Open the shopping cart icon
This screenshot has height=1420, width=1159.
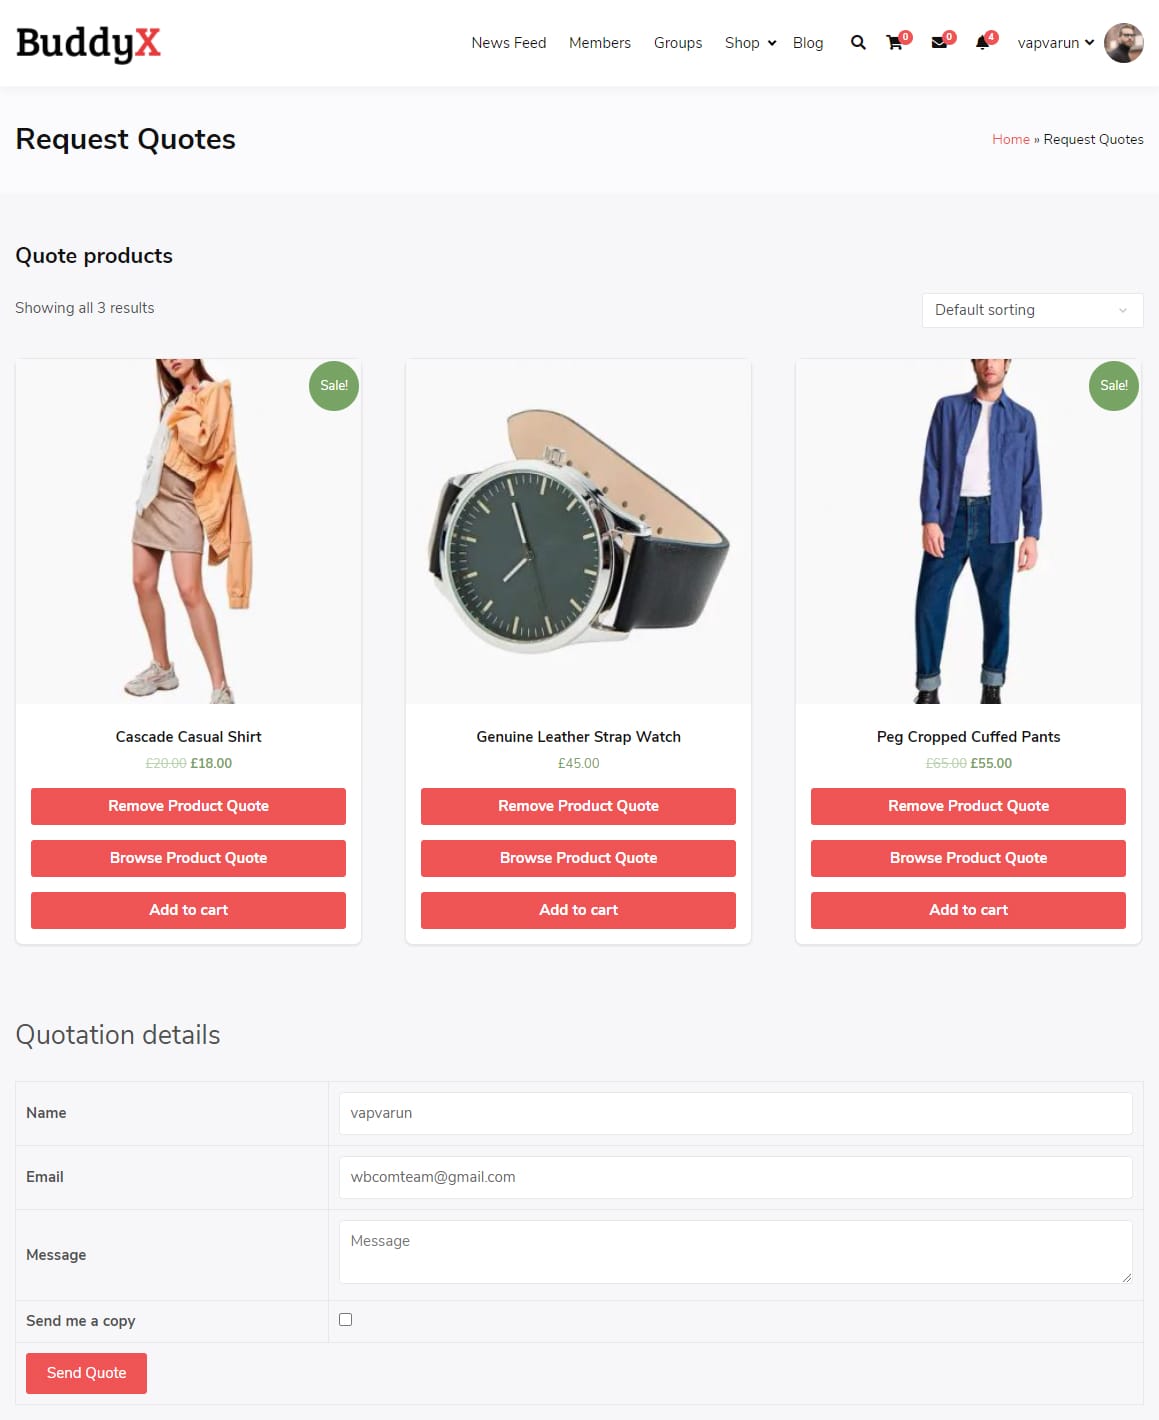(895, 43)
